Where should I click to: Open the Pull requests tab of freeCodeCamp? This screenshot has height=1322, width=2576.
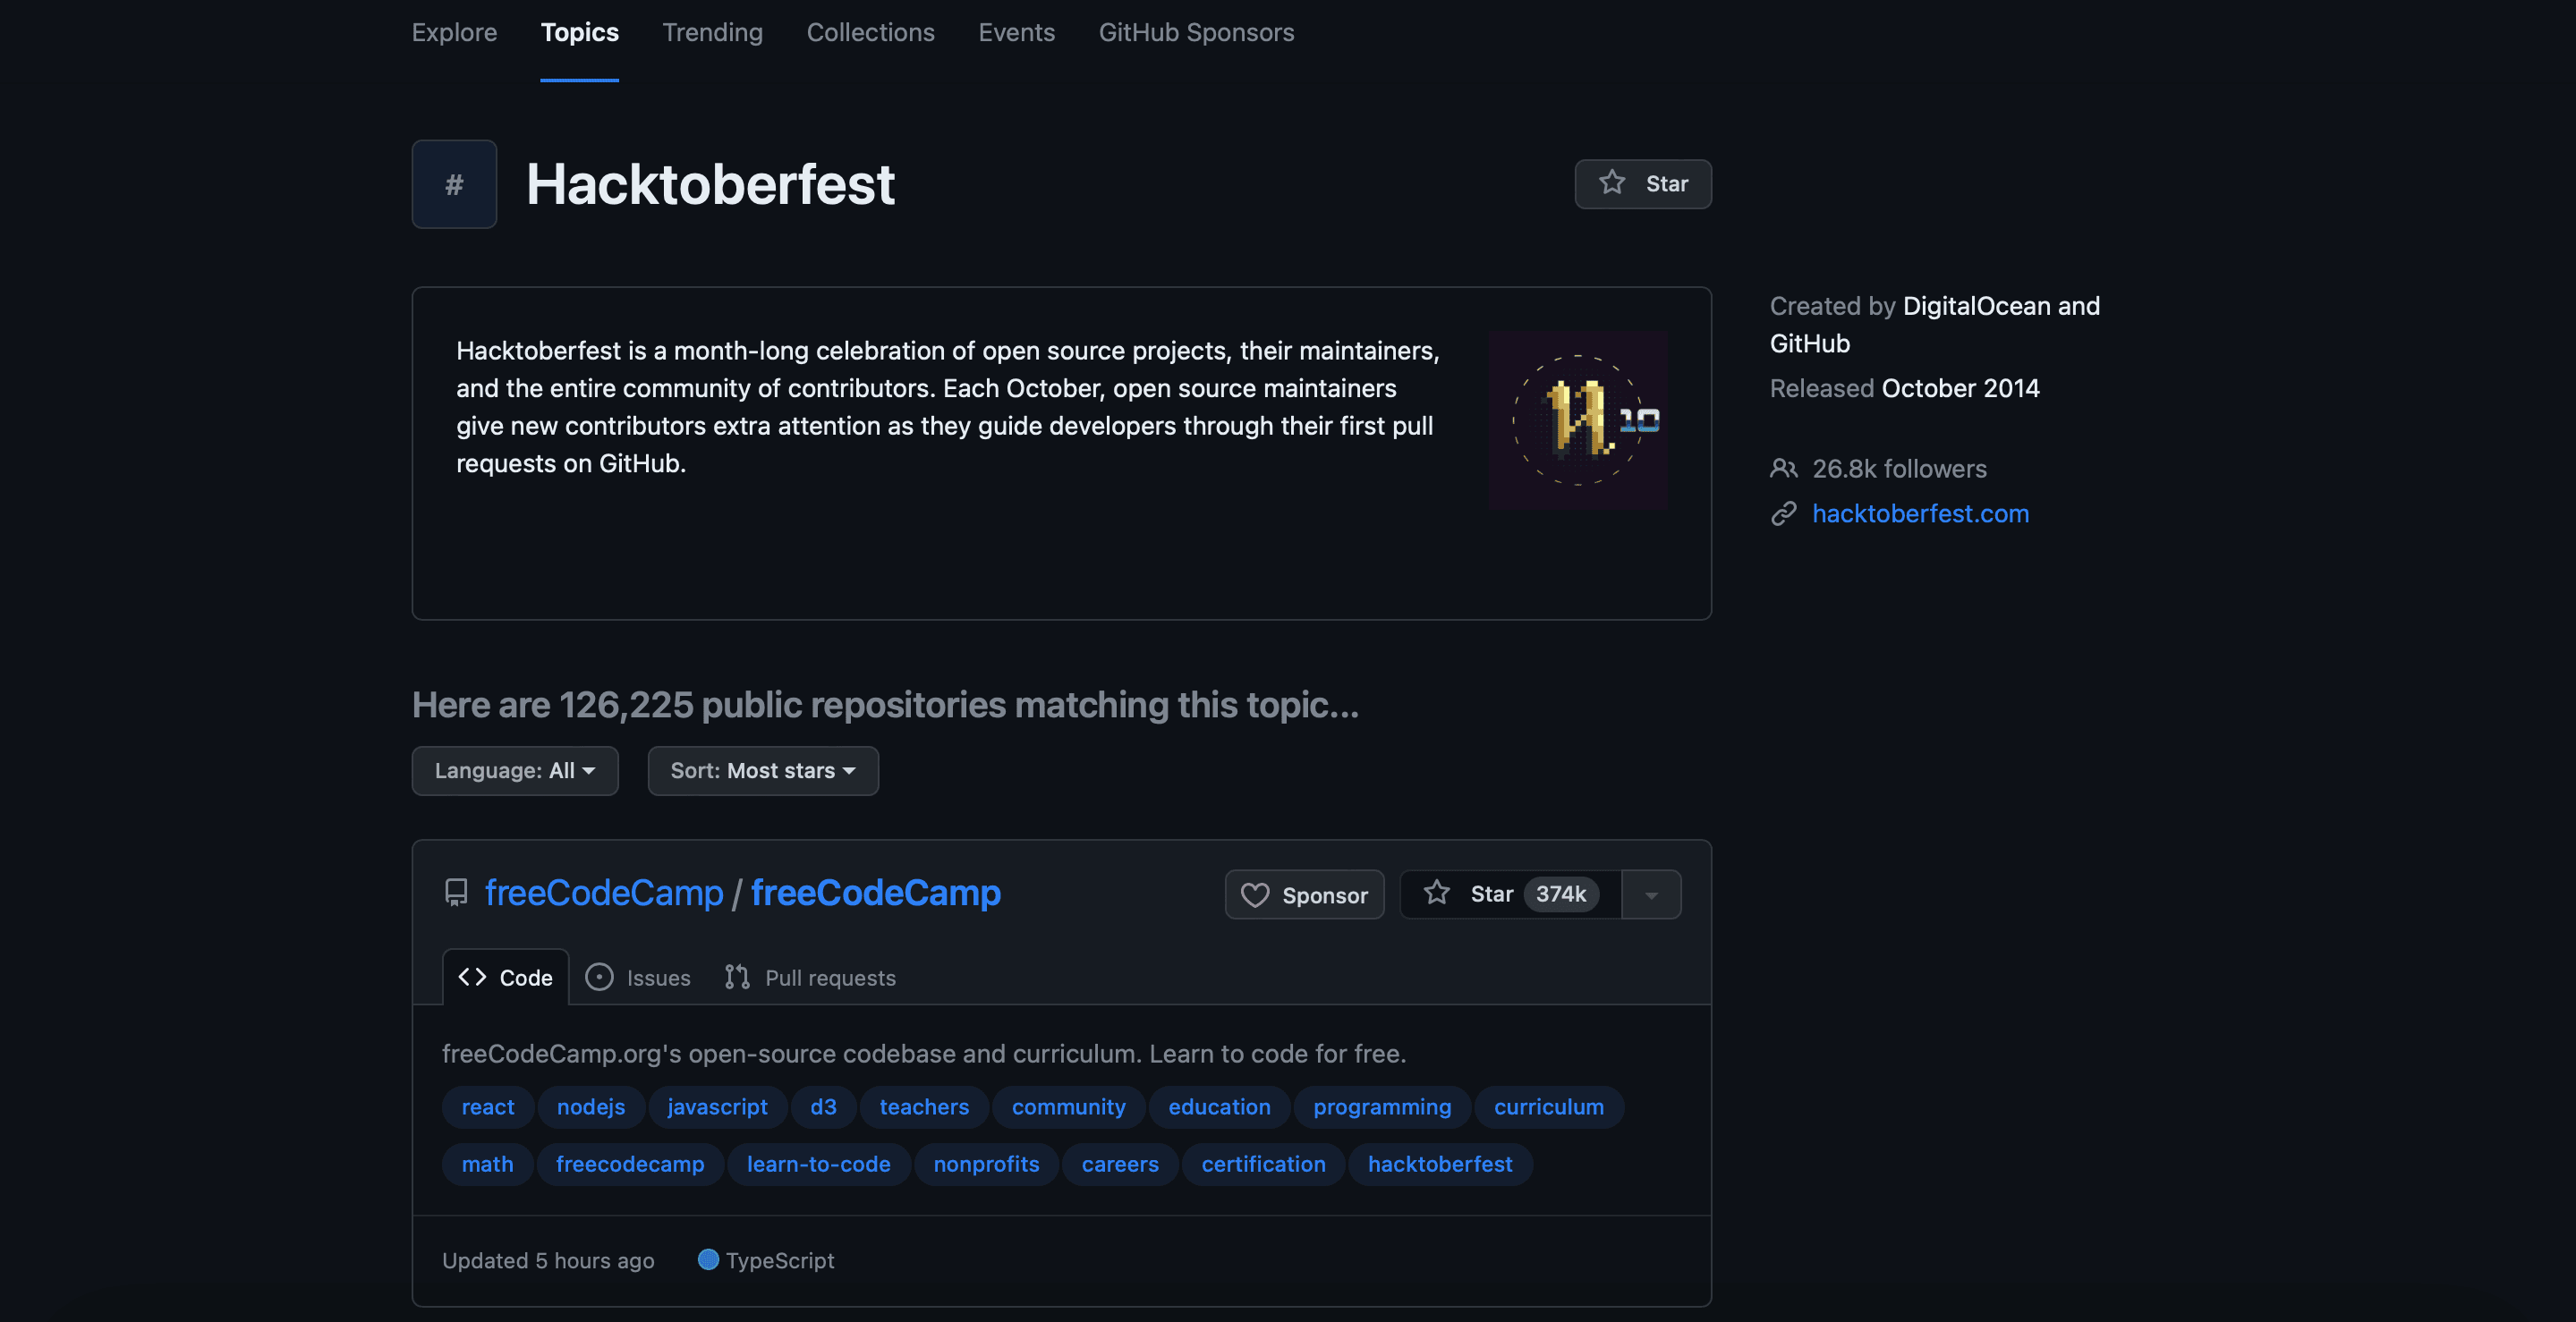[810, 977]
